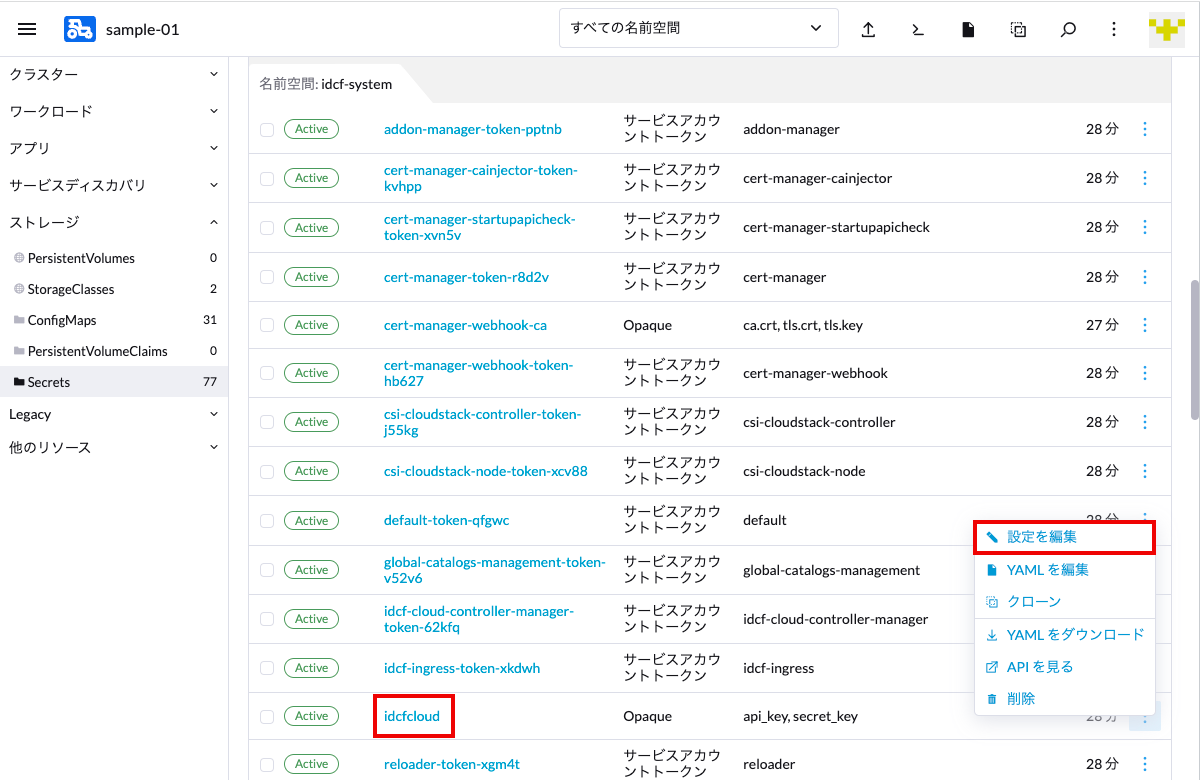Viewport: 1200px width, 780px height.
Task: Select checkbox for cert-manager-token-r8d2v
Action: click(267, 277)
